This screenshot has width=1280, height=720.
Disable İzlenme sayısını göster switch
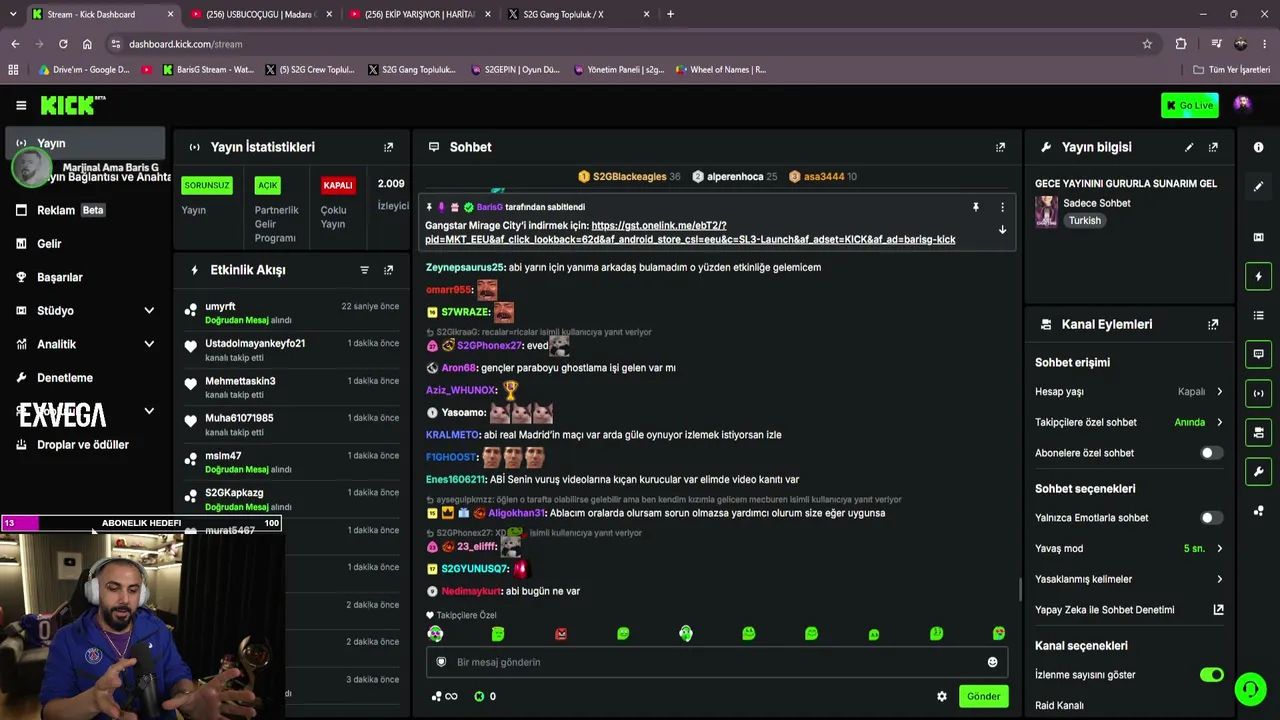tap(1211, 675)
